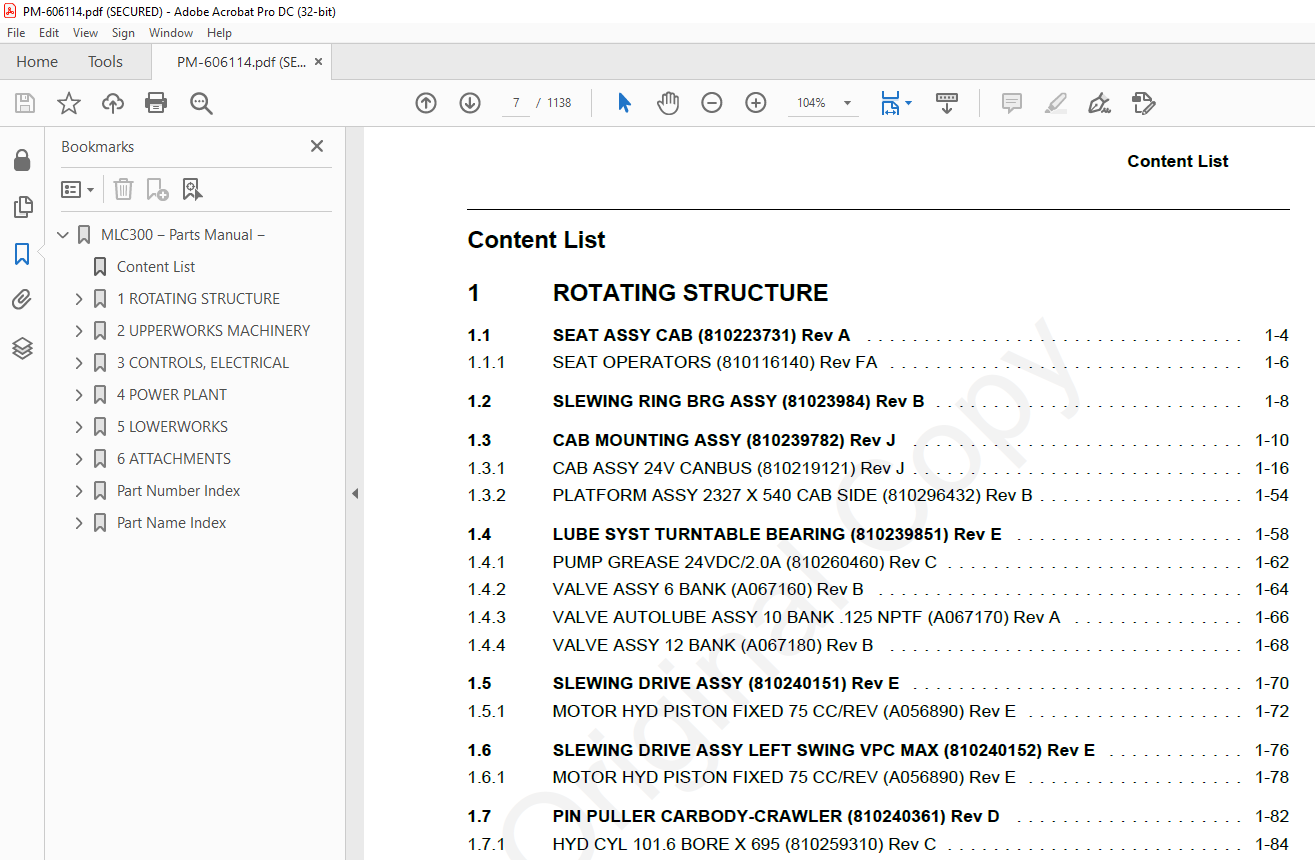The width and height of the screenshot is (1315, 860).
Task: Expand the 2 UPPERWORKS MACHINERY bookmark
Action: pyautogui.click(x=79, y=331)
